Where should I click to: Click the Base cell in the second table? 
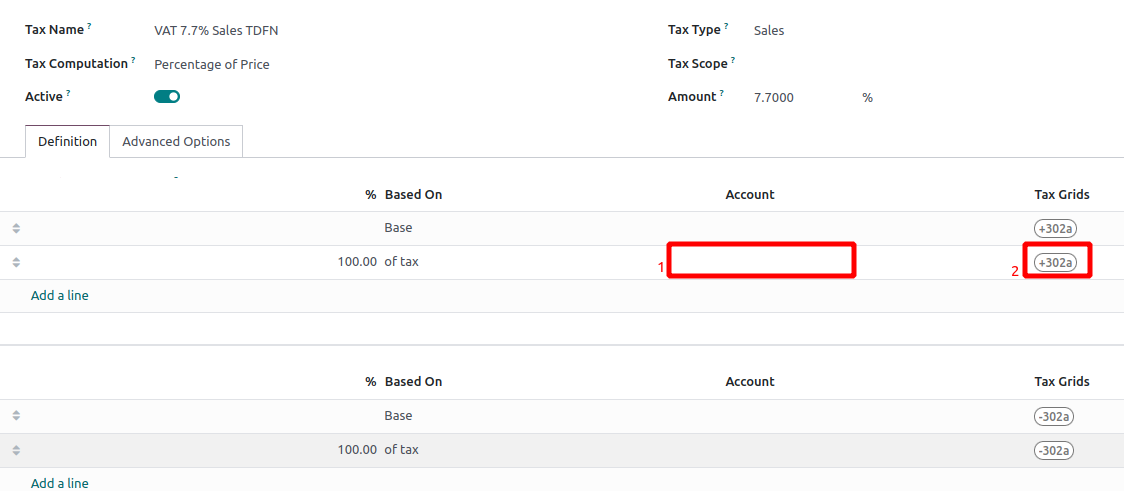(x=398, y=416)
